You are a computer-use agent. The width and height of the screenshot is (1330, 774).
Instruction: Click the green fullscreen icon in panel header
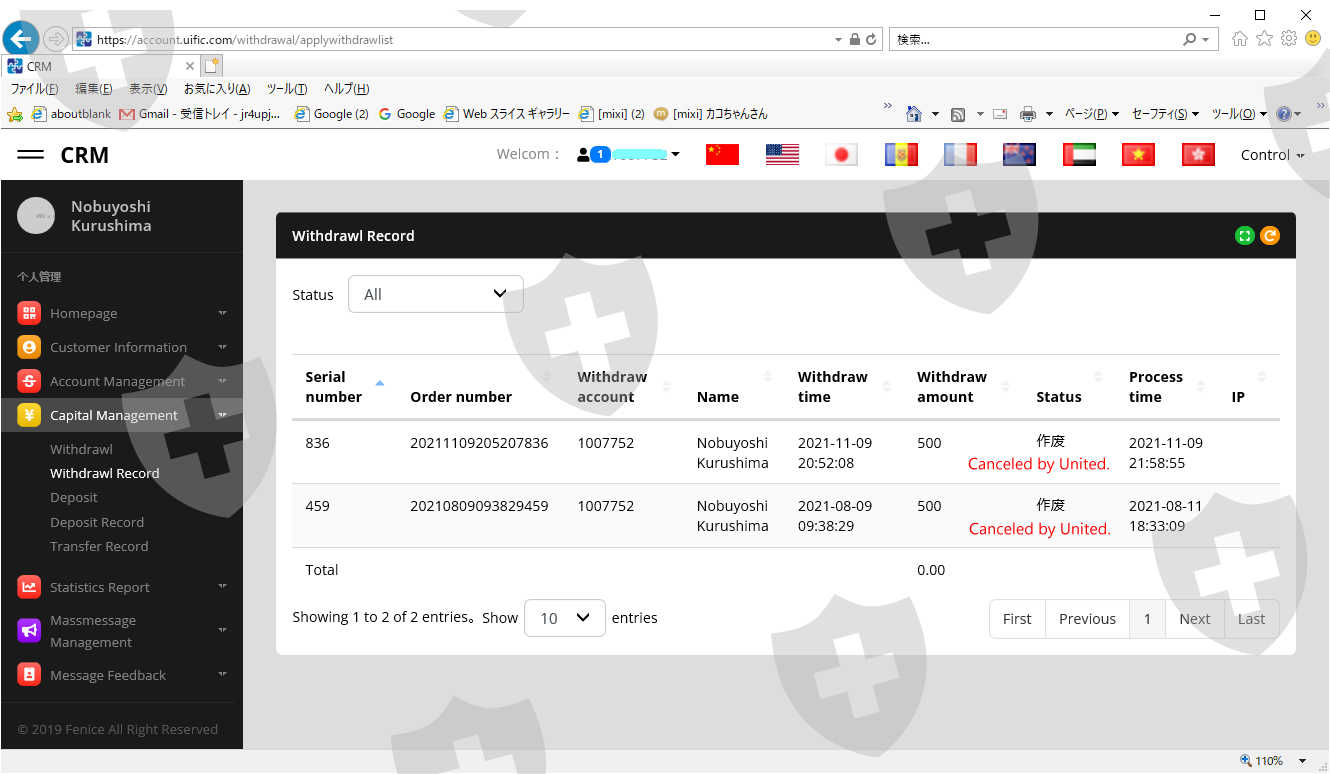(x=1244, y=236)
